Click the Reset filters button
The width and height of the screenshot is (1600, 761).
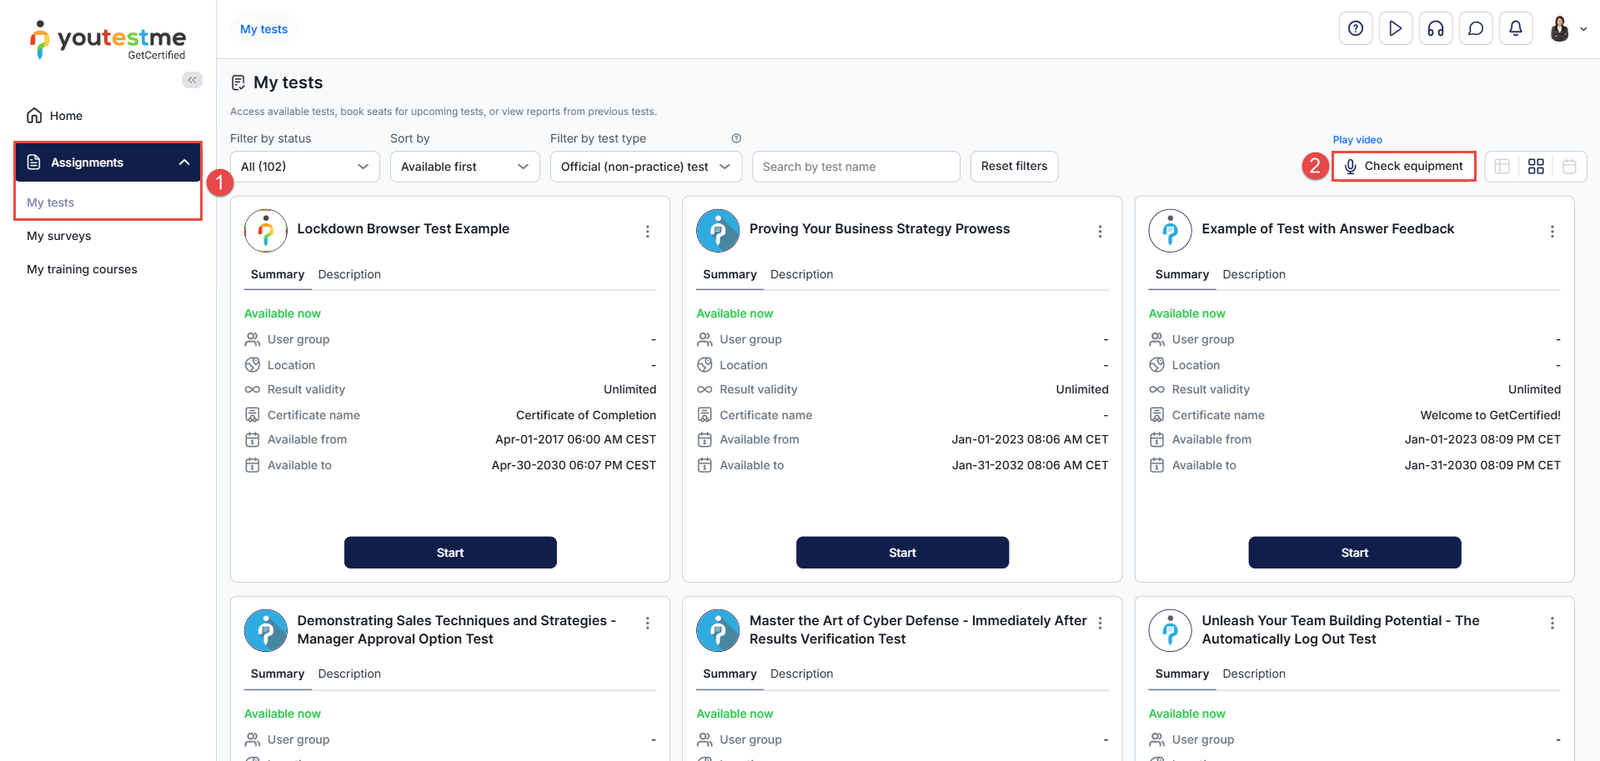(x=1014, y=166)
